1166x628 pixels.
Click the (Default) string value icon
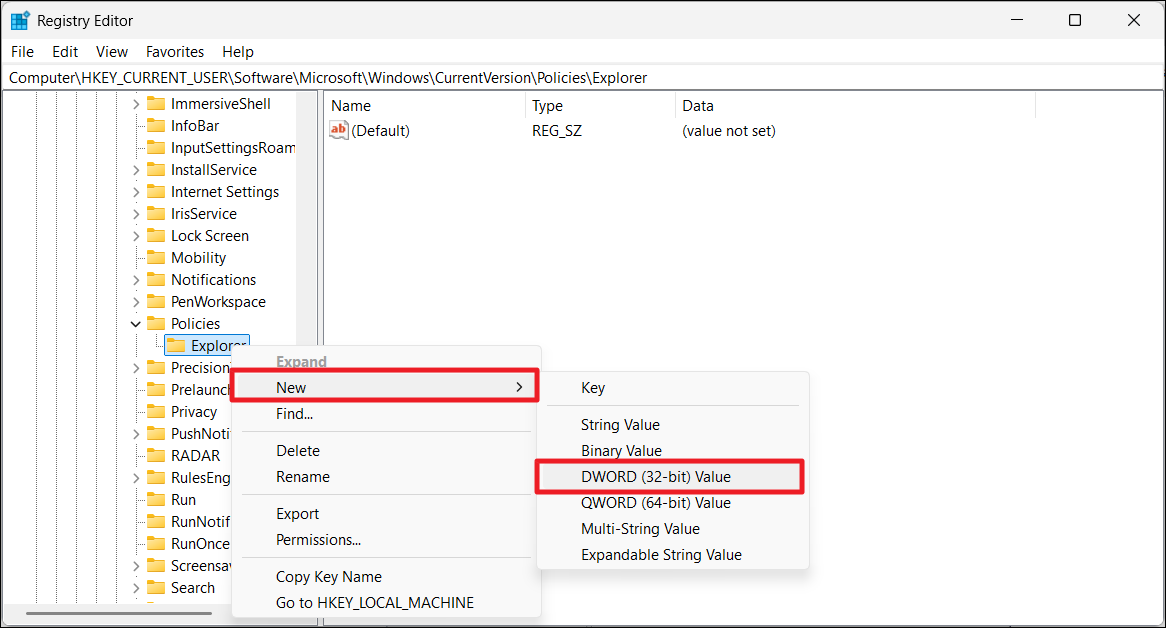339,131
